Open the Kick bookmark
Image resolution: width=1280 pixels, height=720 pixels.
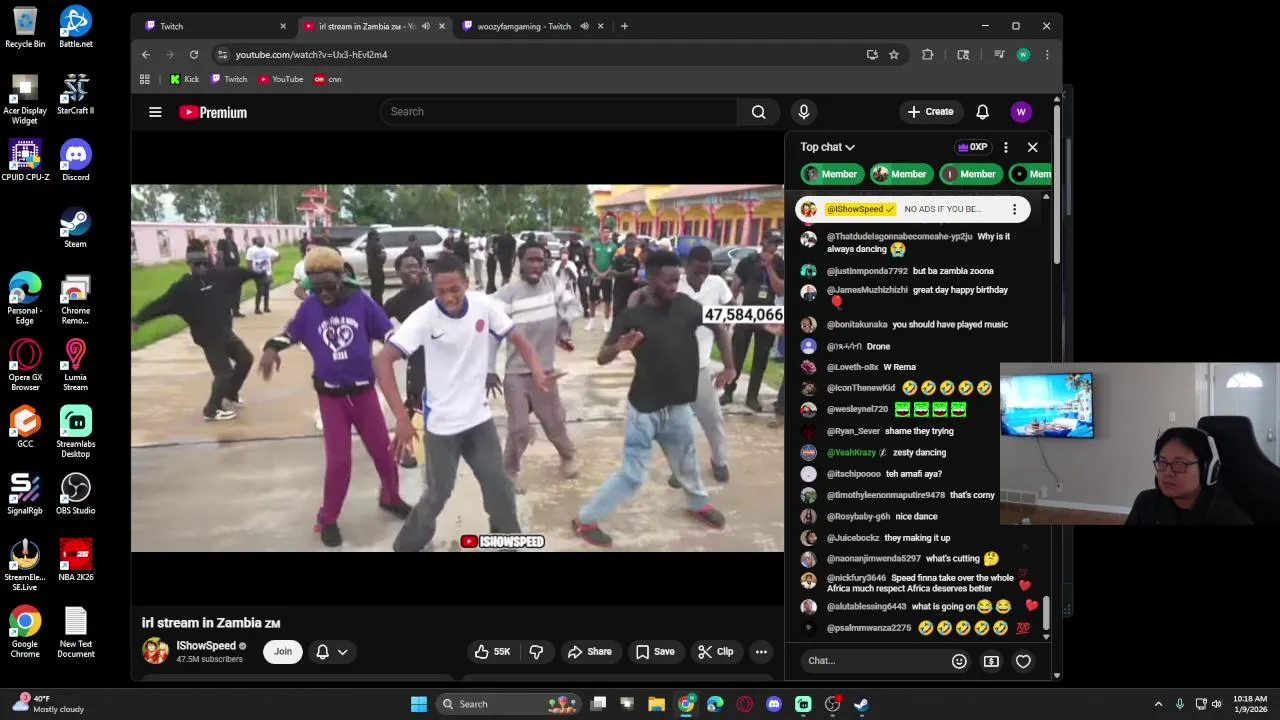[x=184, y=79]
